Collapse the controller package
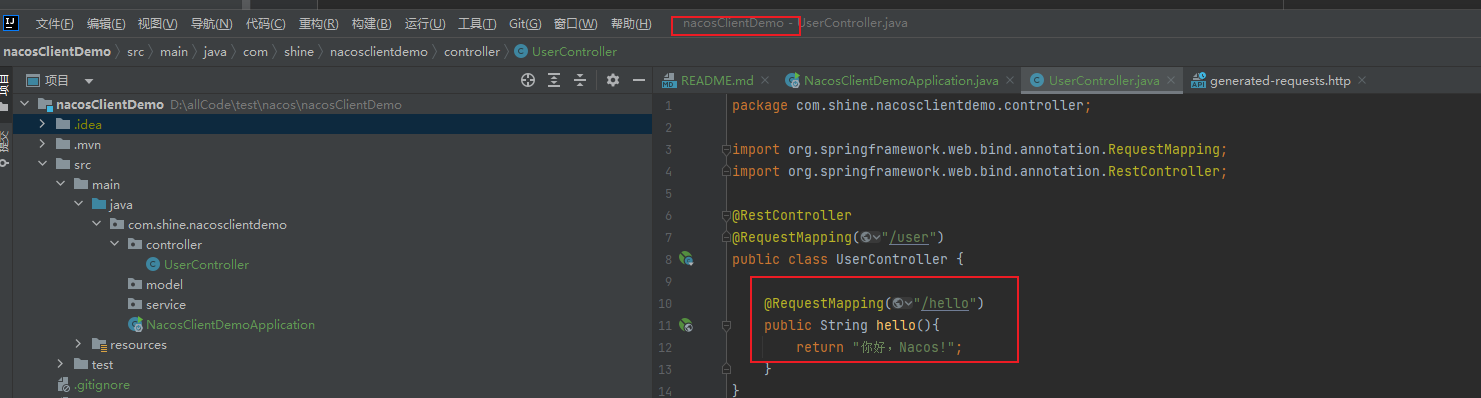1481x398 pixels. 115,244
